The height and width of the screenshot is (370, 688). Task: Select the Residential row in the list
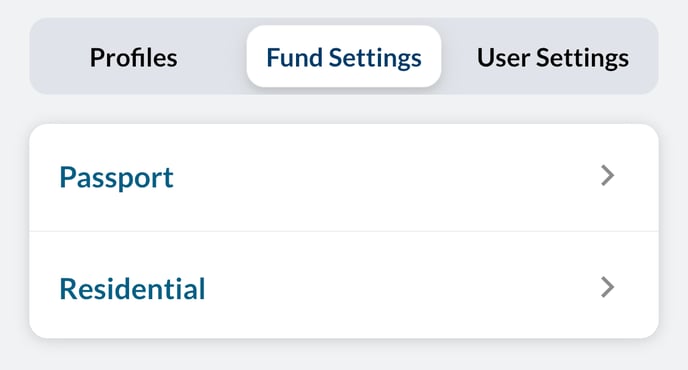coord(344,285)
